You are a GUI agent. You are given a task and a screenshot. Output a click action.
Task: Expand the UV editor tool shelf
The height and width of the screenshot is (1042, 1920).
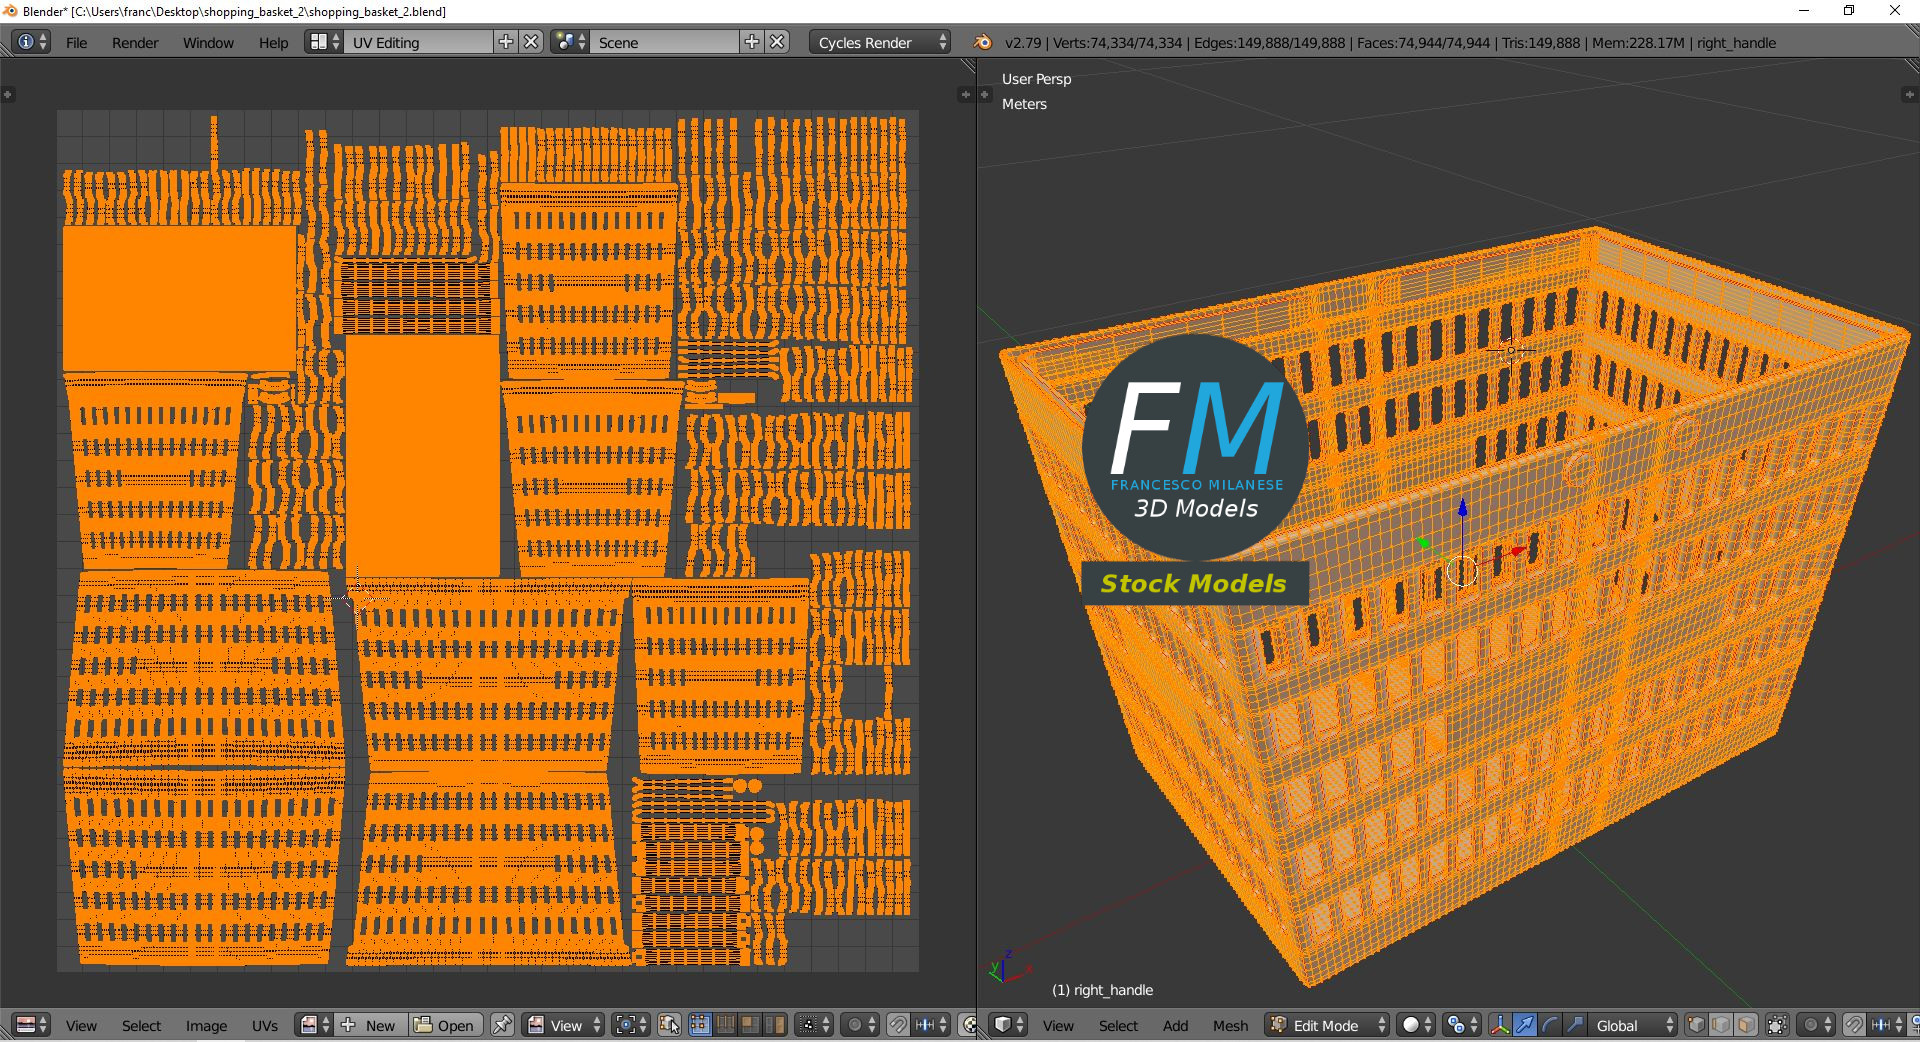[7, 94]
